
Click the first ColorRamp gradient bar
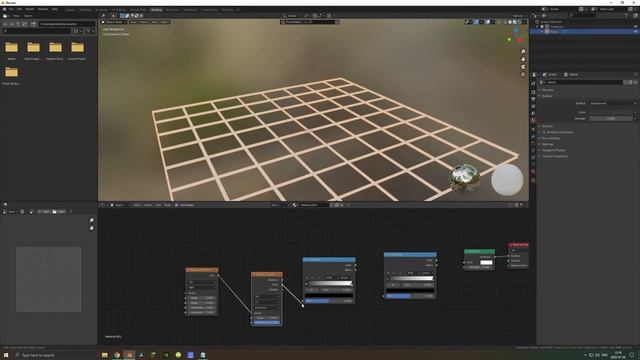point(329,283)
